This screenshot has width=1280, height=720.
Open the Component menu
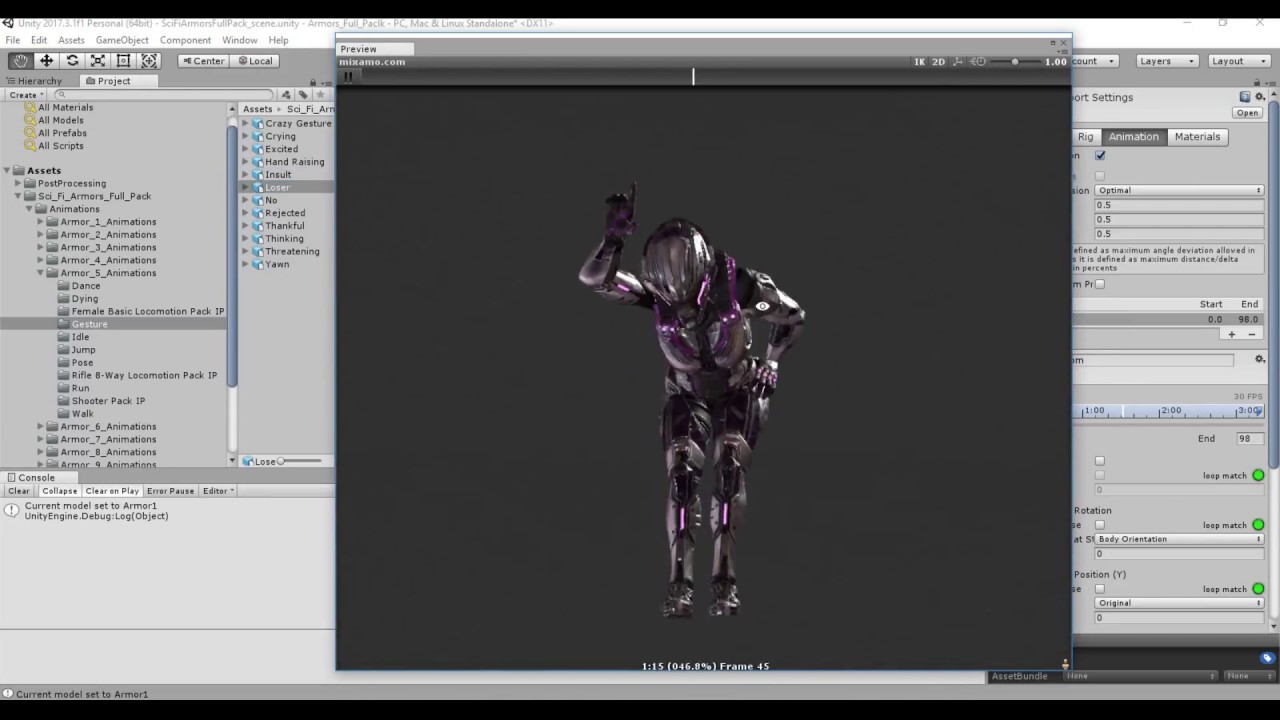(x=185, y=40)
